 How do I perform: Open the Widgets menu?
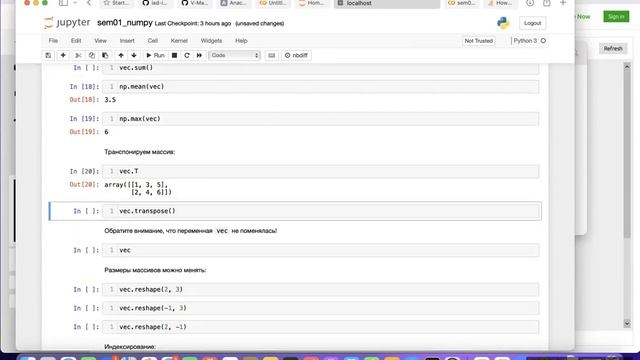(x=211, y=41)
